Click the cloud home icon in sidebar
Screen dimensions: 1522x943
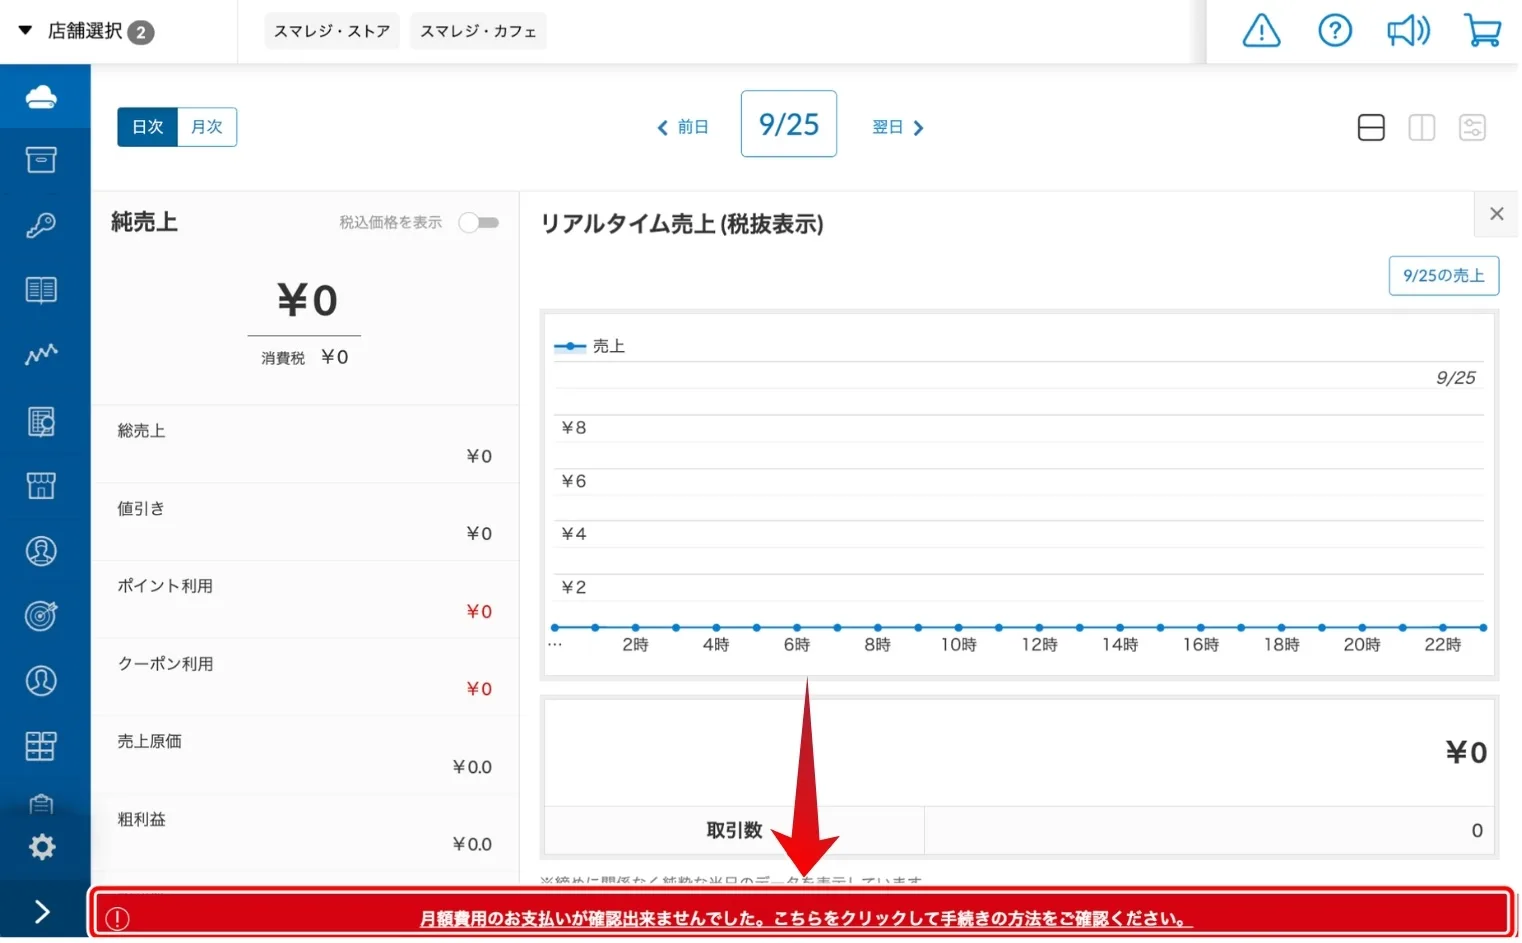click(41, 97)
